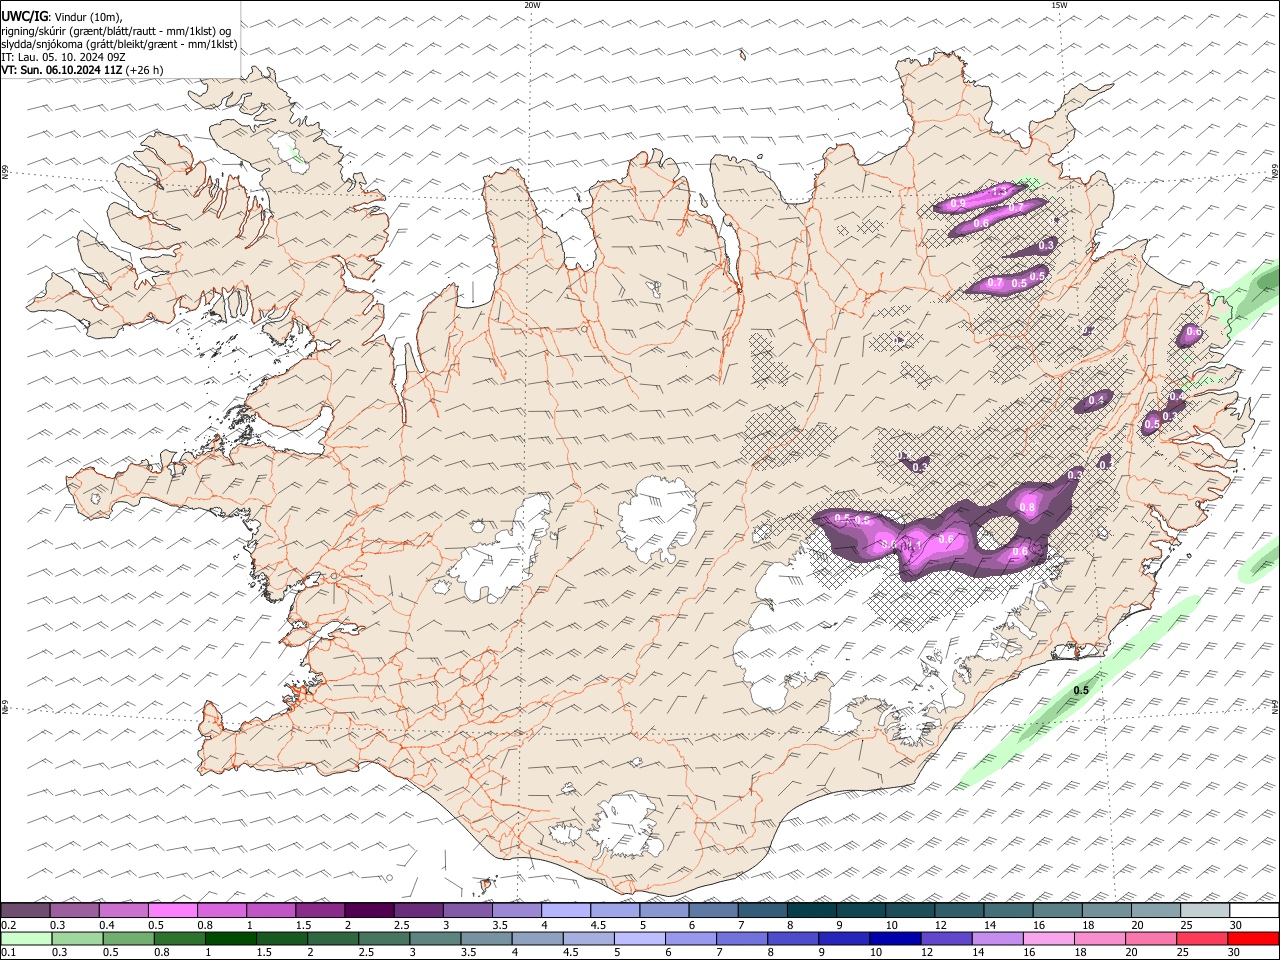Image resolution: width=1280 pixels, height=960 pixels.
Task: Select the darkest green 1 swatch
Action: click(230, 939)
